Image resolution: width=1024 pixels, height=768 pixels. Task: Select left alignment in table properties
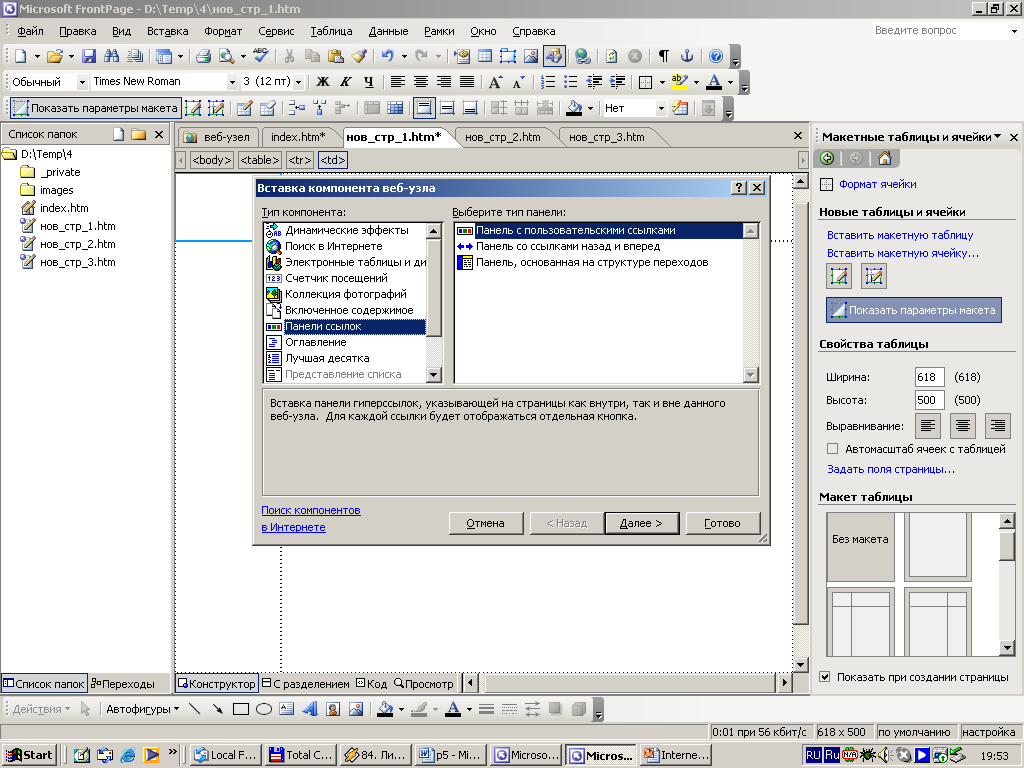point(927,426)
